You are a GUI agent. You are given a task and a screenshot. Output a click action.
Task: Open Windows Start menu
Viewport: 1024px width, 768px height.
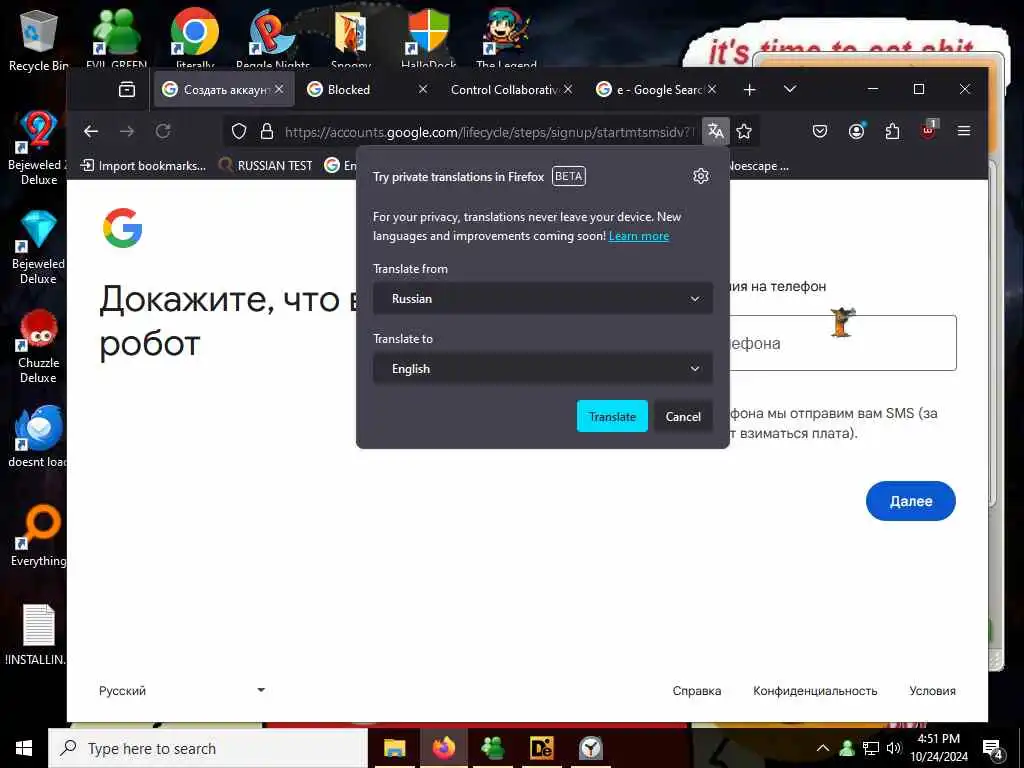(24, 748)
